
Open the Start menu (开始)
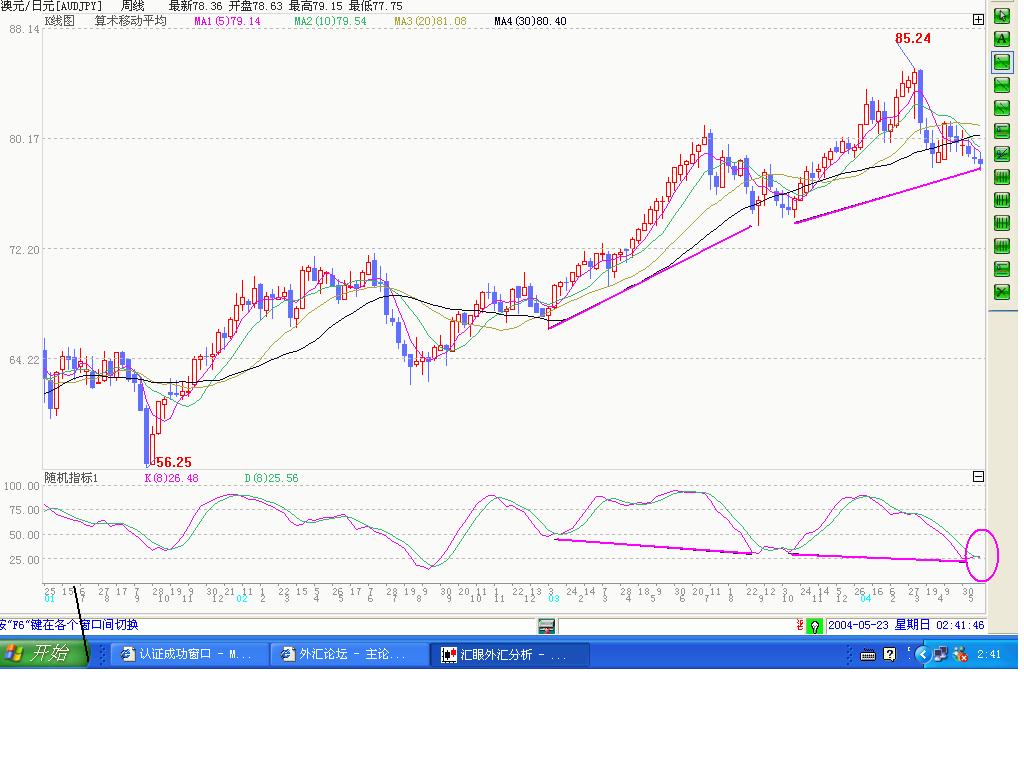[43, 653]
